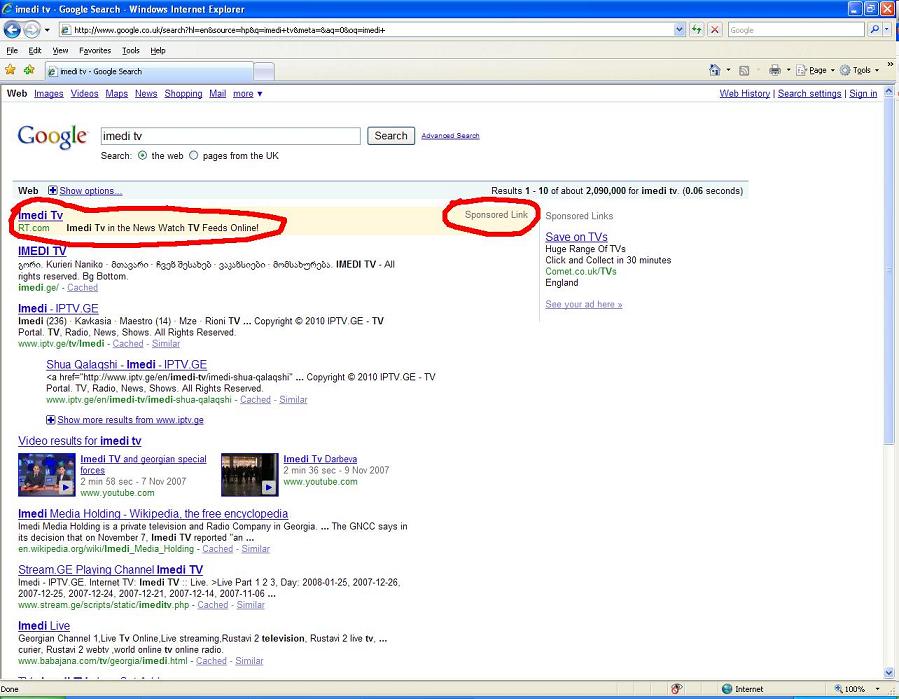
Task: Open 'Video results for imedi tv' link
Action: click(x=80, y=441)
